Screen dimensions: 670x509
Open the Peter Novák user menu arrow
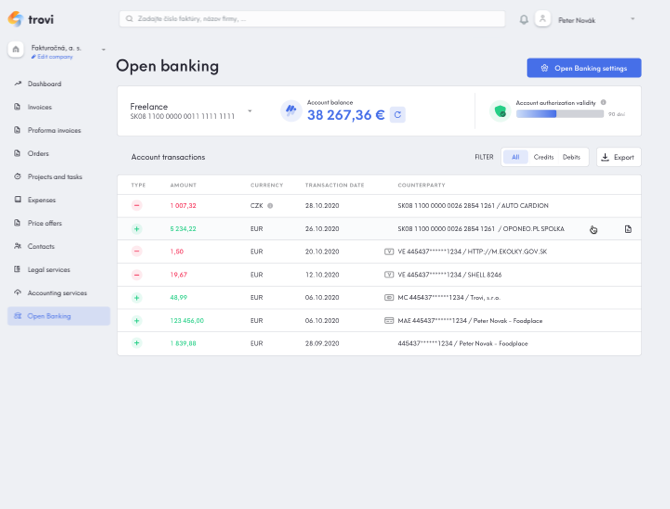pos(633,19)
